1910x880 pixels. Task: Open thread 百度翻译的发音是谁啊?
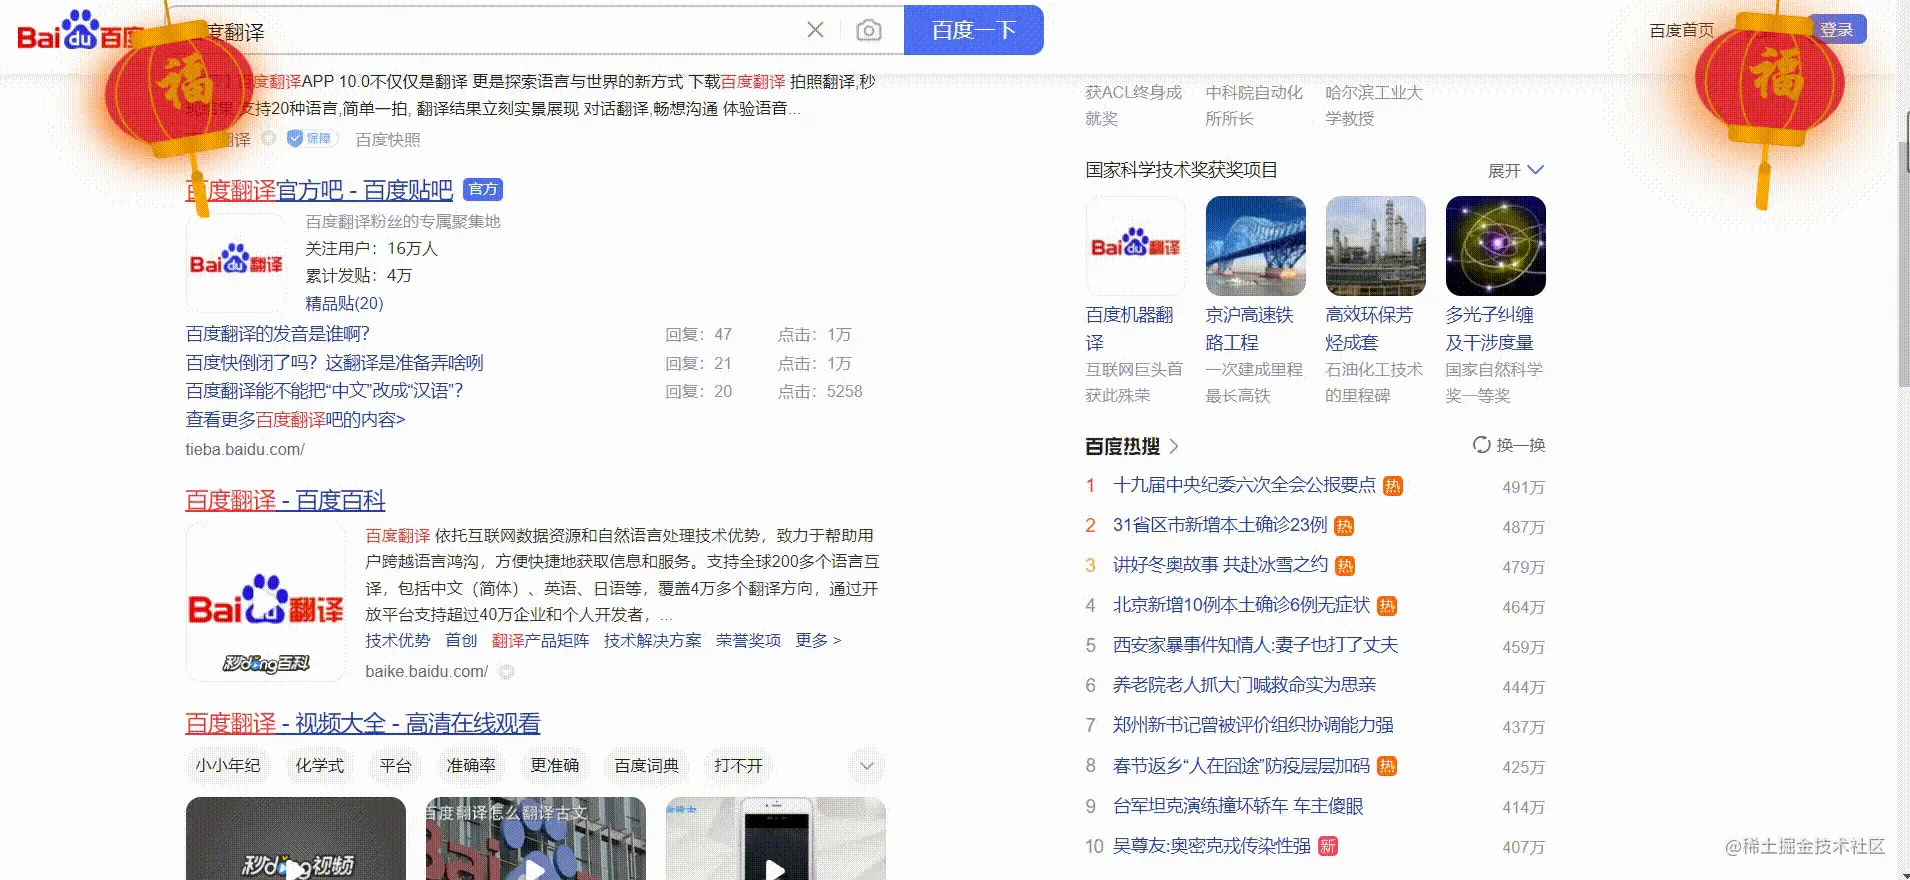278,334
